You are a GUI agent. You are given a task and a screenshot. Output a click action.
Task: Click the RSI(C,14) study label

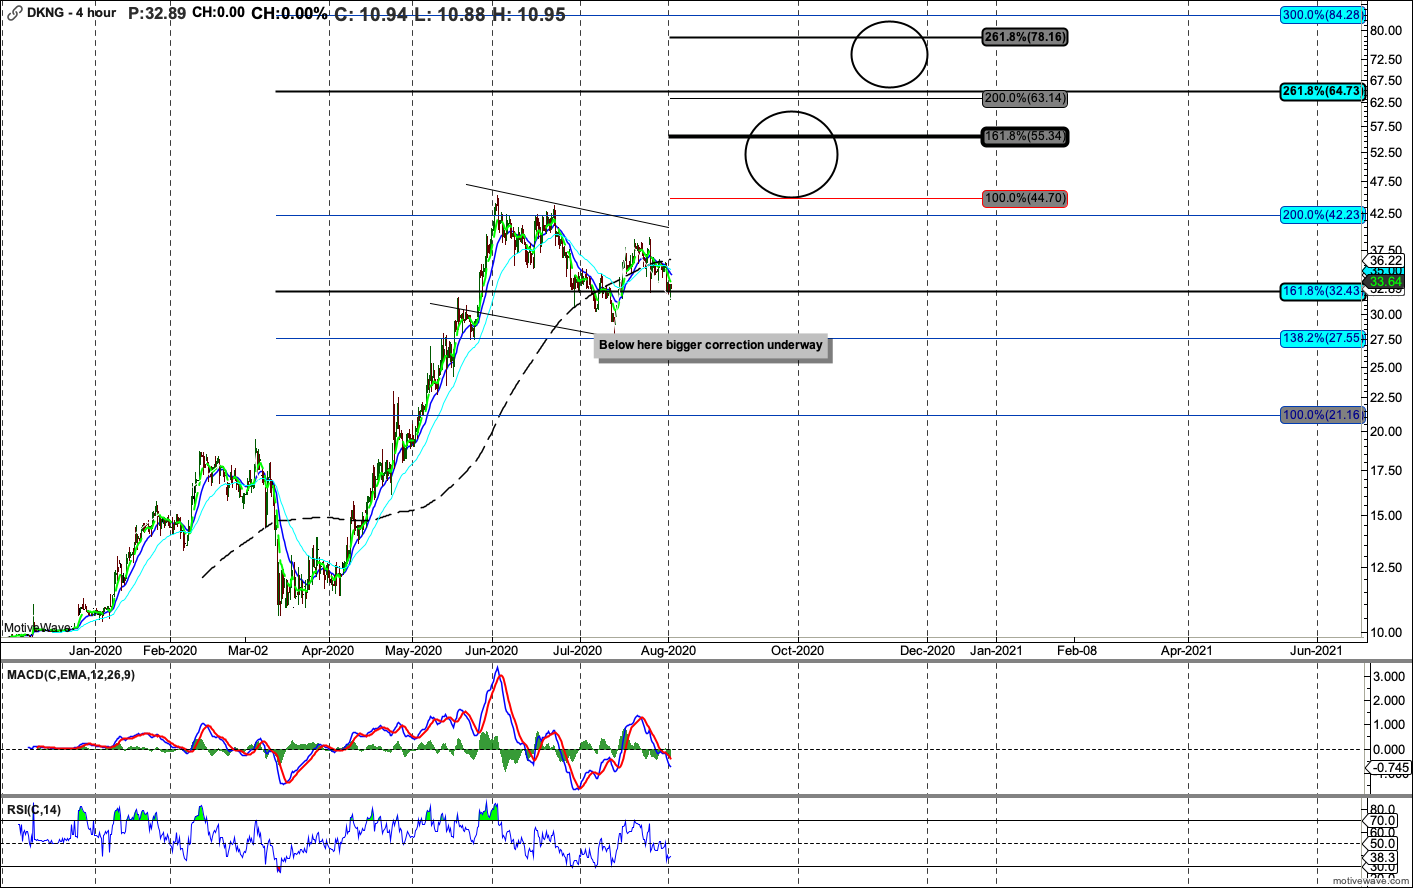(x=33, y=809)
